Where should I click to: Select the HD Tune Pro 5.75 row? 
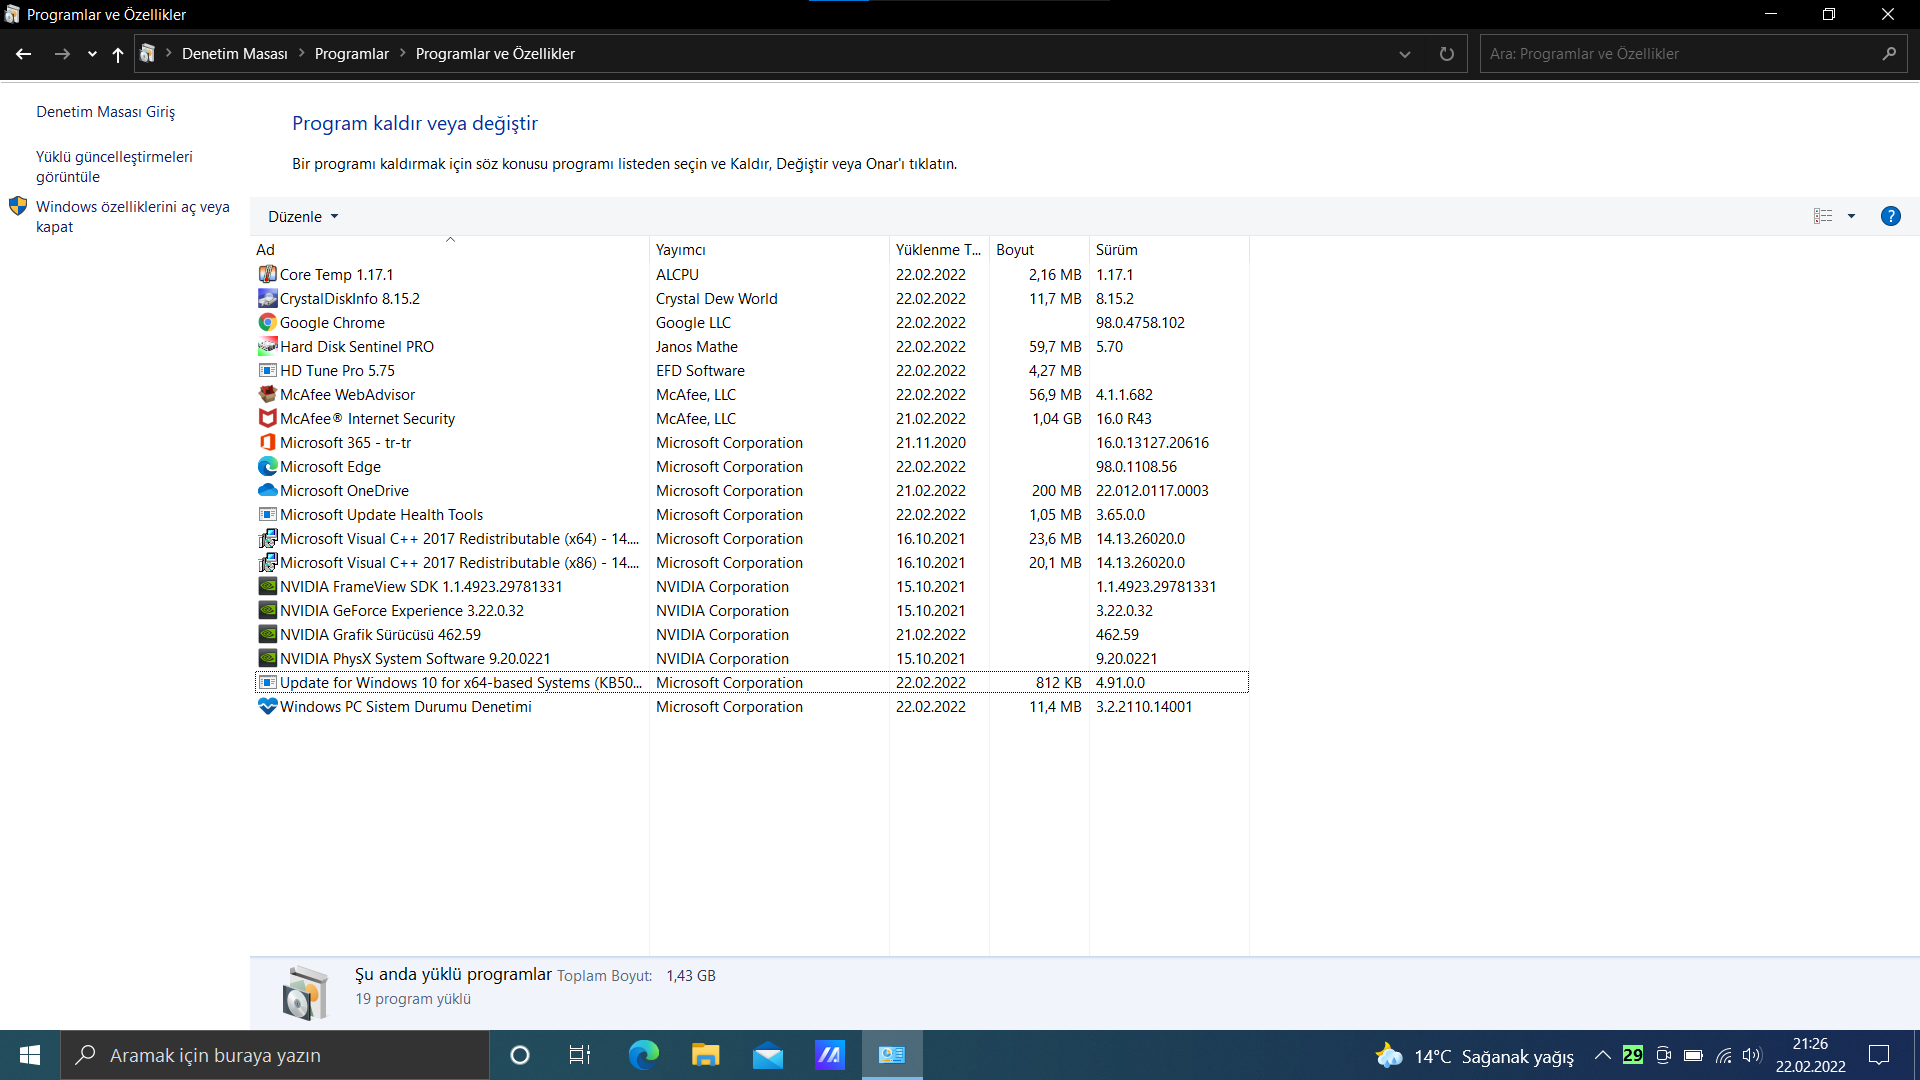click(x=751, y=371)
